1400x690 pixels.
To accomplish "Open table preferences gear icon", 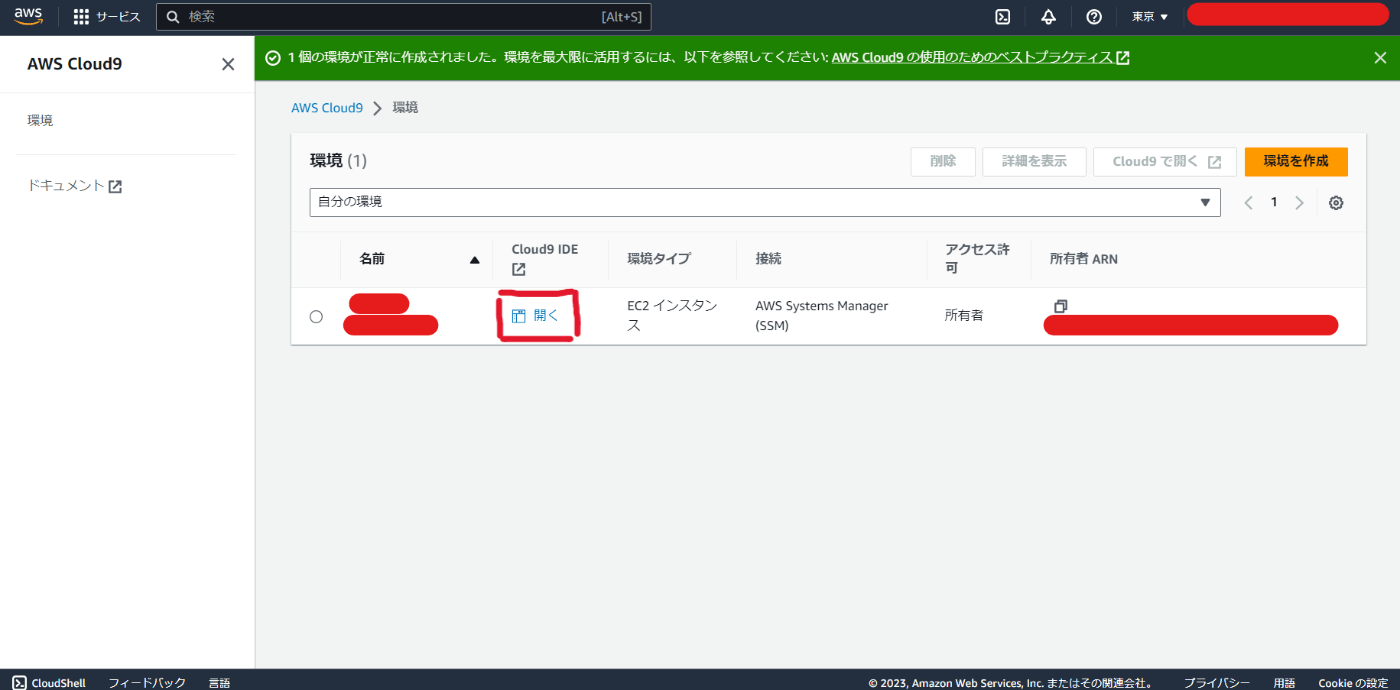I will click(1336, 203).
